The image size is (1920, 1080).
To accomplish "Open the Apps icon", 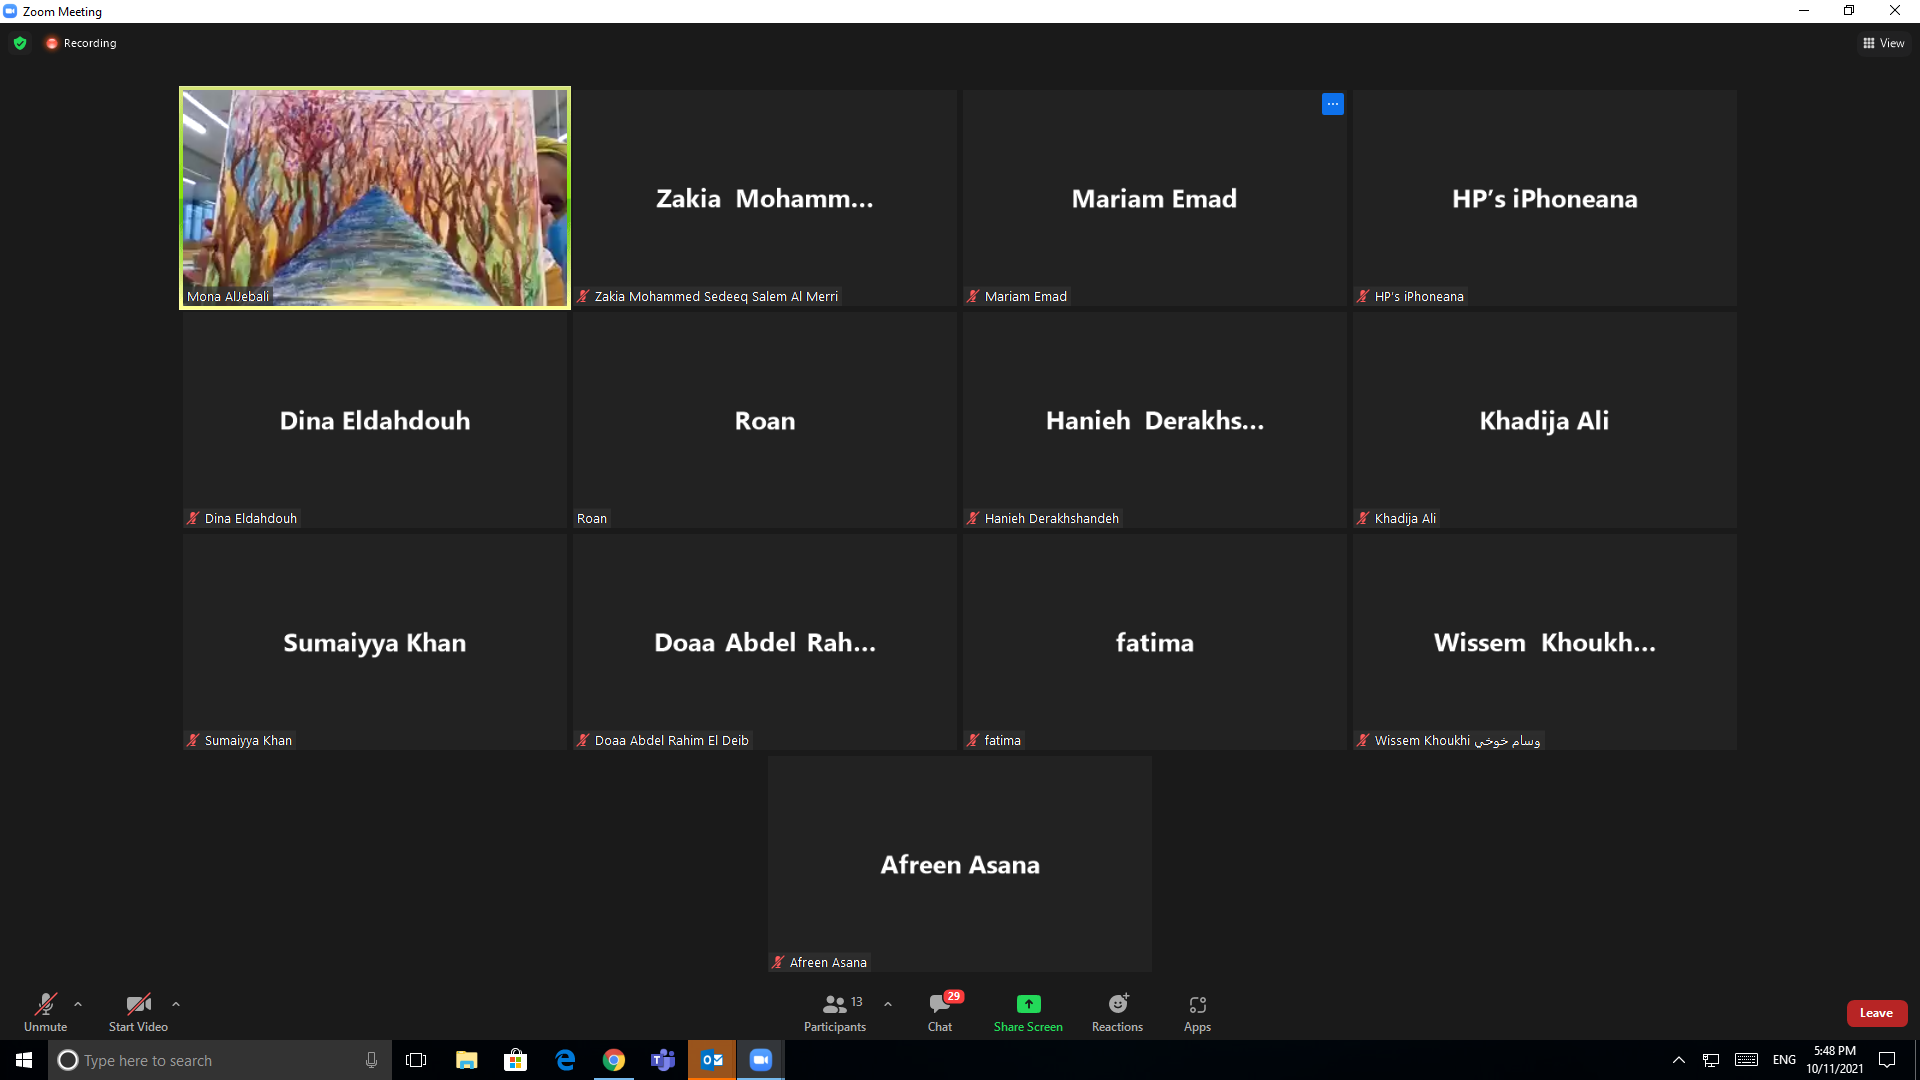I will pyautogui.click(x=1197, y=1004).
